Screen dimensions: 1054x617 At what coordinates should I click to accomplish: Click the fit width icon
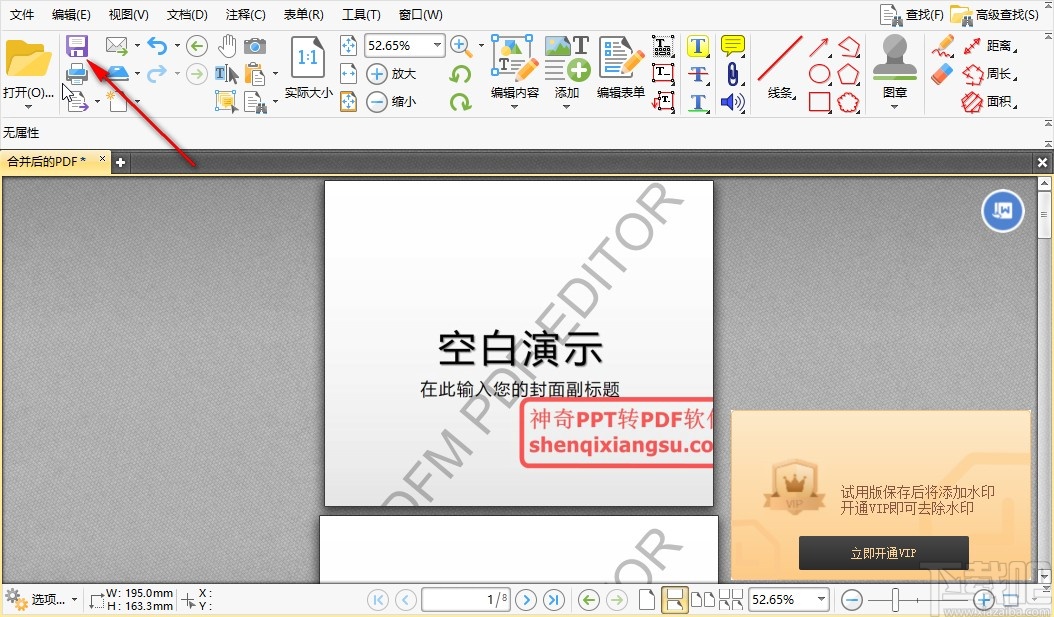pos(348,73)
